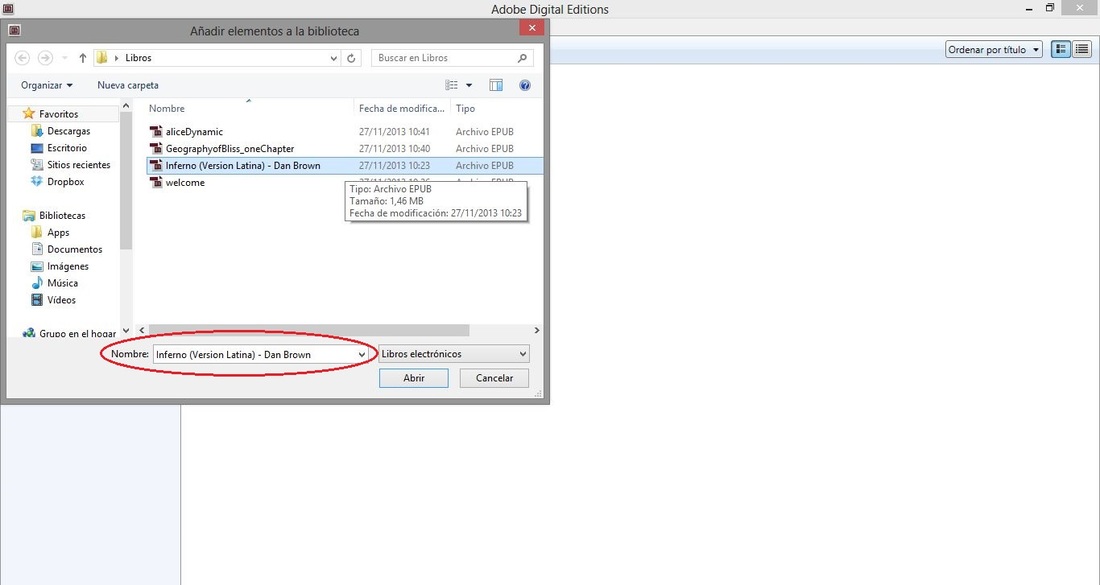The width and height of the screenshot is (1100, 585).
Task: Click the EPUB icon of GeographyofBliss_oneChapter
Action: (x=156, y=148)
